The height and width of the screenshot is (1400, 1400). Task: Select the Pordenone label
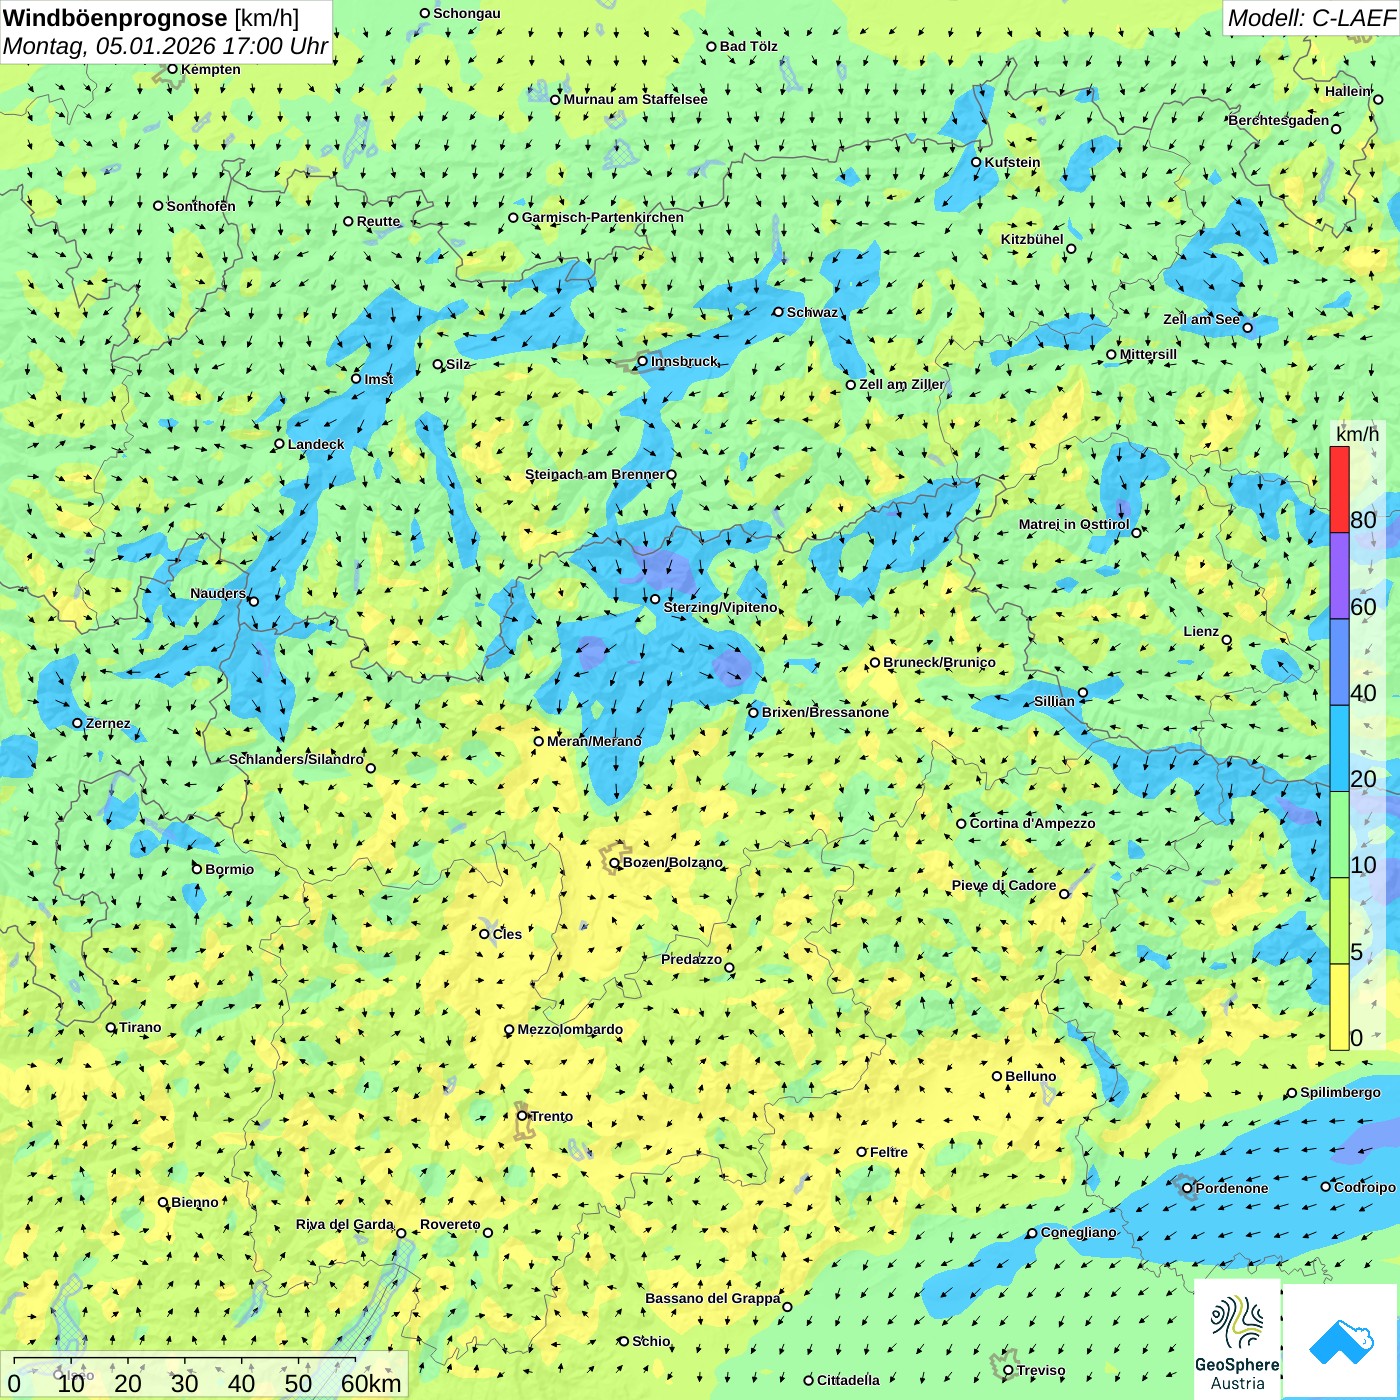(1232, 1188)
